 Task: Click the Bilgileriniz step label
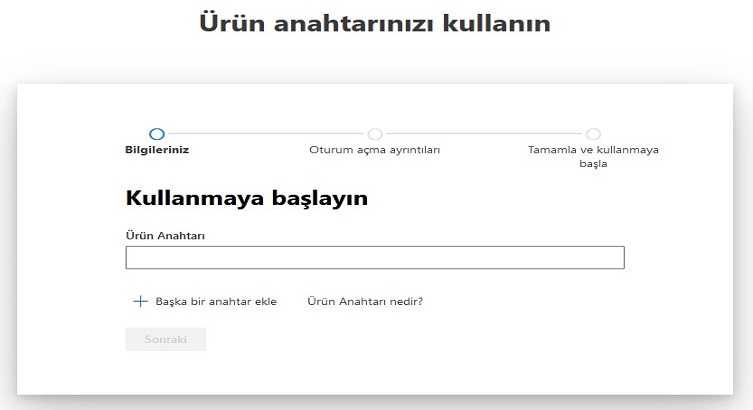coord(157,150)
